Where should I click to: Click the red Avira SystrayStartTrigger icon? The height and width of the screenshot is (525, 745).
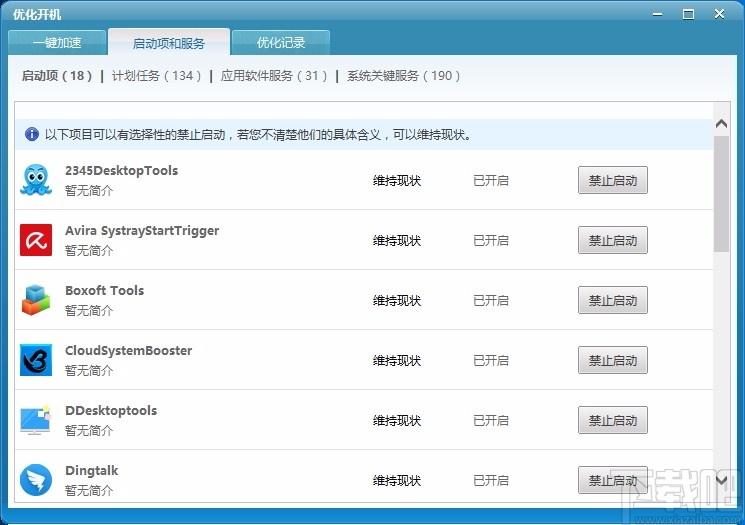tap(36, 240)
